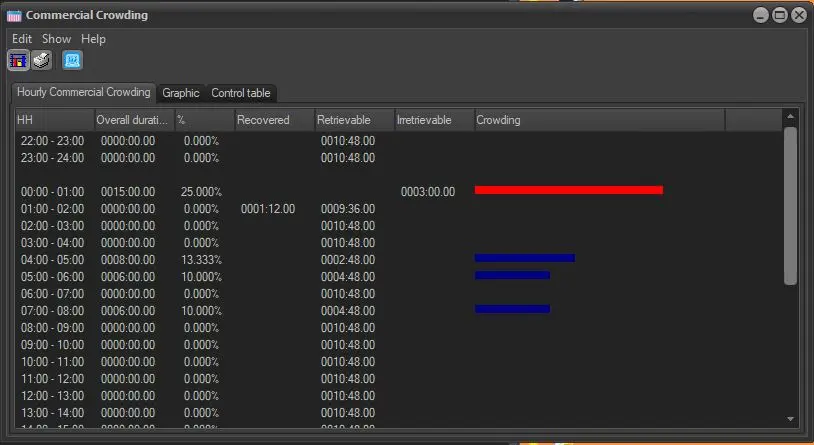The width and height of the screenshot is (814, 445).
Task: Open the Edit menu
Action: (22, 39)
